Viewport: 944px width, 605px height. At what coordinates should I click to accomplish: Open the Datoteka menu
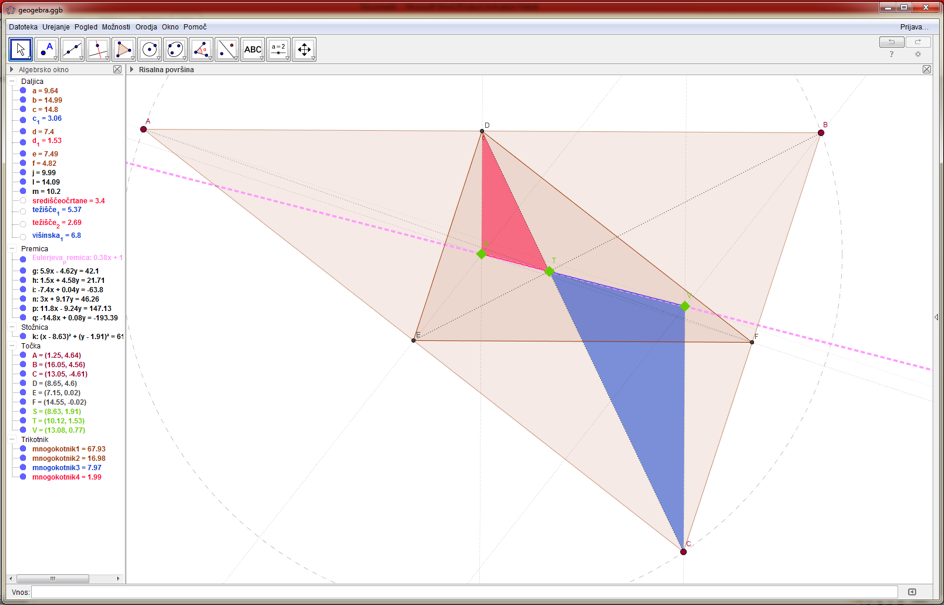point(23,27)
